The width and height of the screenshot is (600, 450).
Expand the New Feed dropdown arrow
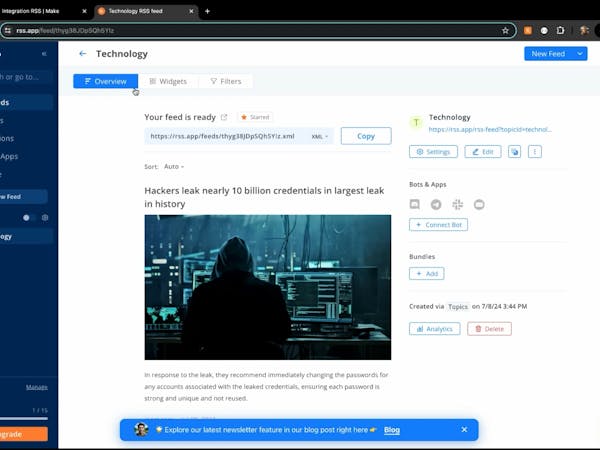(x=580, y=54)
